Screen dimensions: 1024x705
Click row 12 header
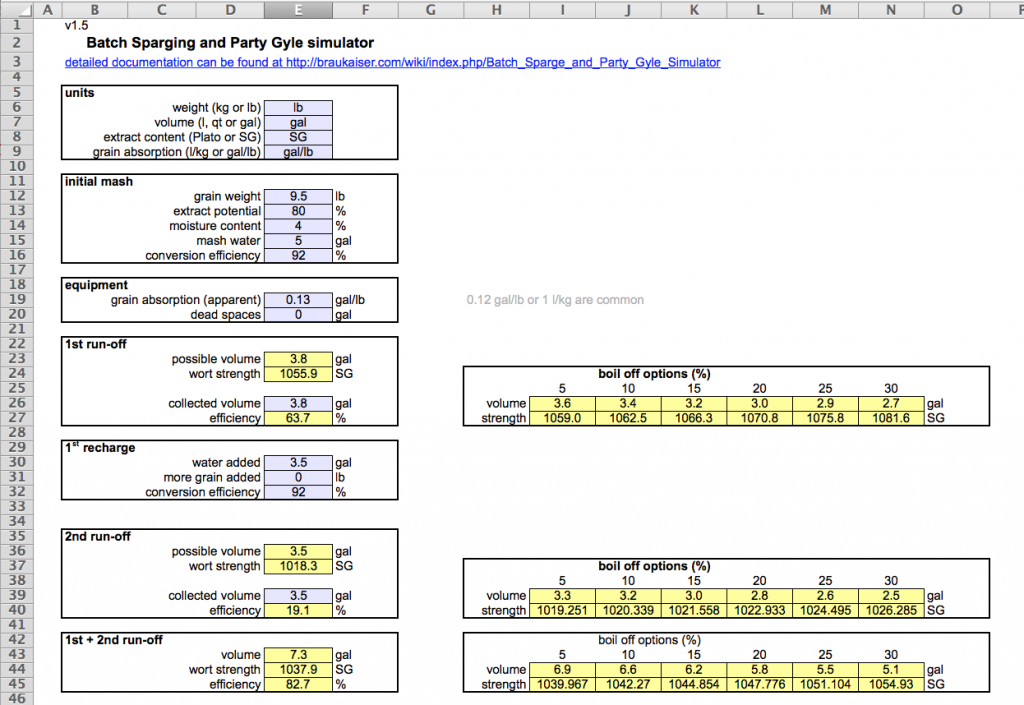[17, 196]
